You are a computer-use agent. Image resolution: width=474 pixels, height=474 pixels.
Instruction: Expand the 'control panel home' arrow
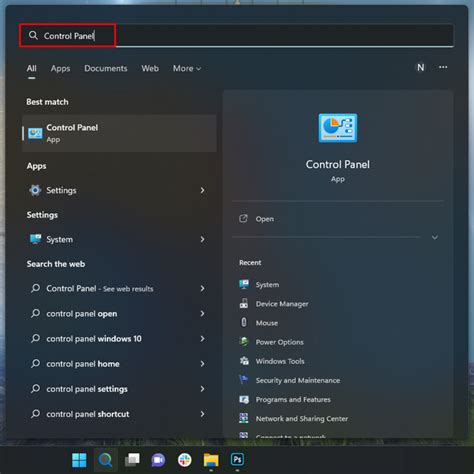pyautogui.click(x=202, y=364)
